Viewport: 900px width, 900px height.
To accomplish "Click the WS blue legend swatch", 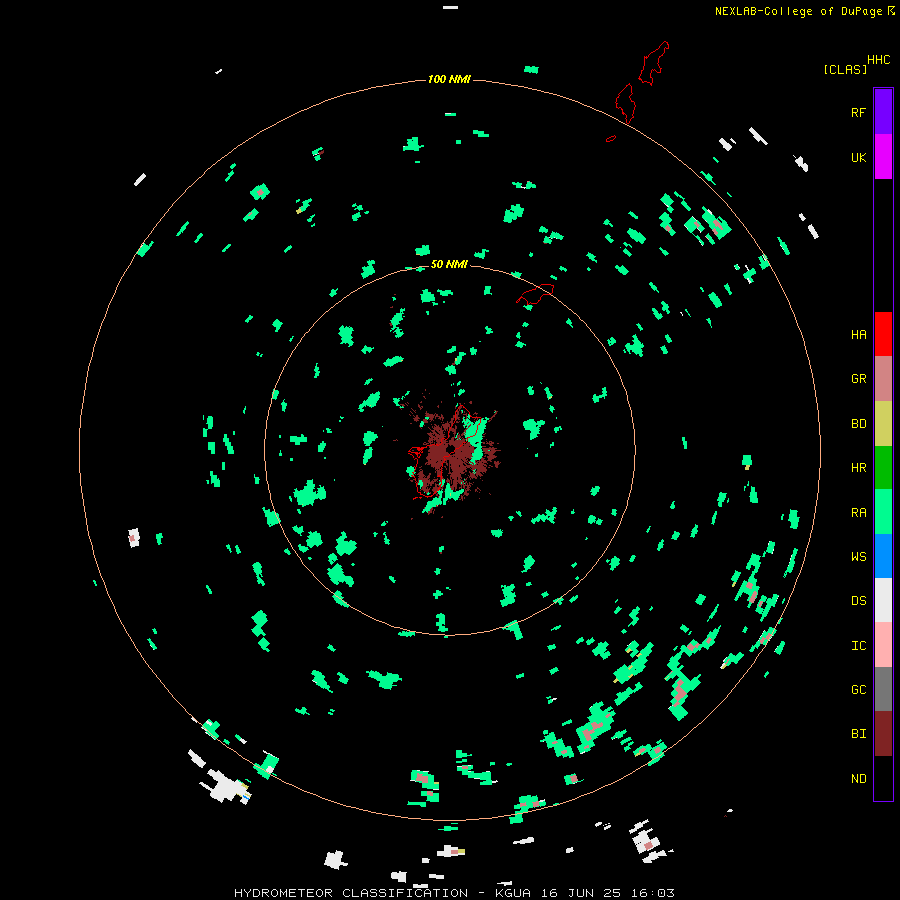I will pos(883,556).
